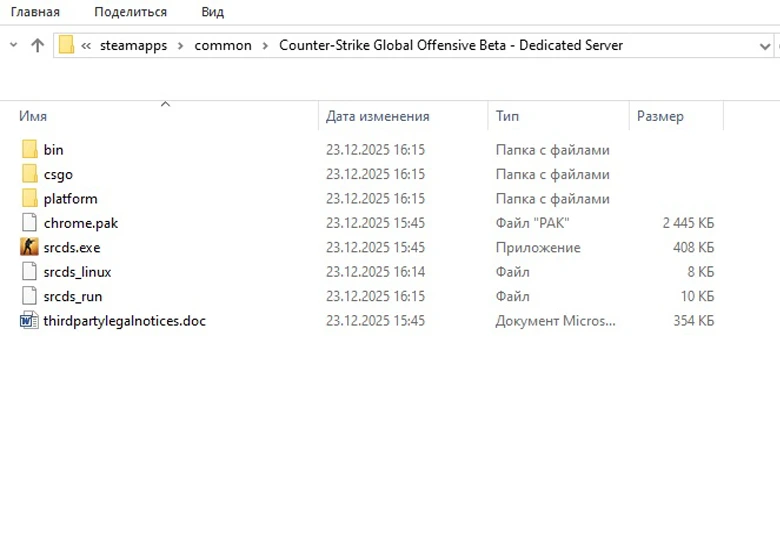
Task: Click the common breadcrumb segment
Action: [223, 46]
